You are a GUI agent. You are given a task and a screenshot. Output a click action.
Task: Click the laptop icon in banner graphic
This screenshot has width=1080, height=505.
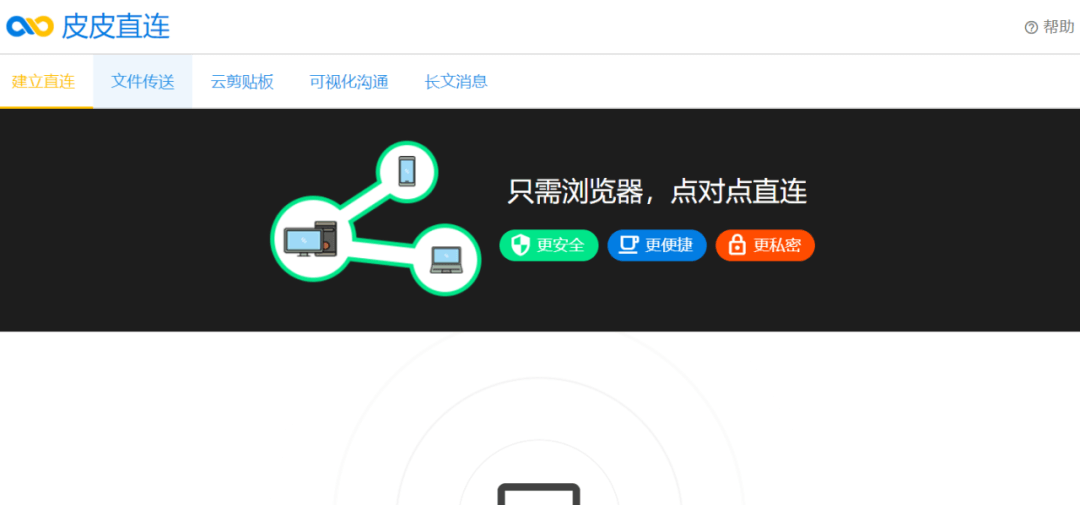coord(446,260)
